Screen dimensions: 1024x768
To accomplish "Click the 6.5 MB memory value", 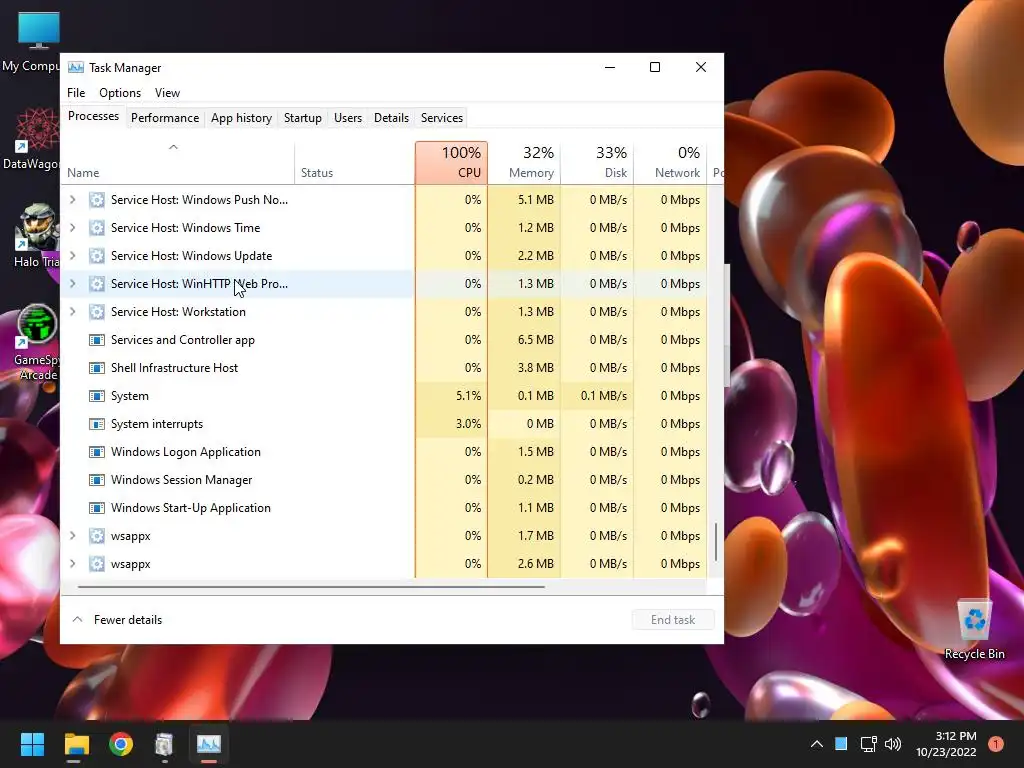I will pos(536,340).
